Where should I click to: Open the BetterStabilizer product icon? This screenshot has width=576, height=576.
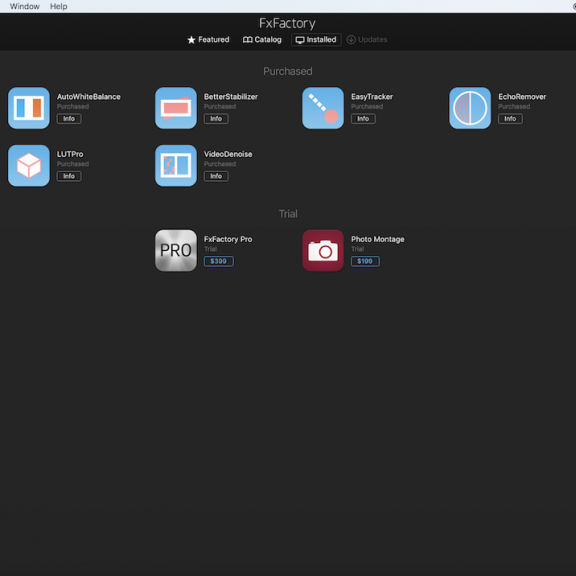[176, 108]
